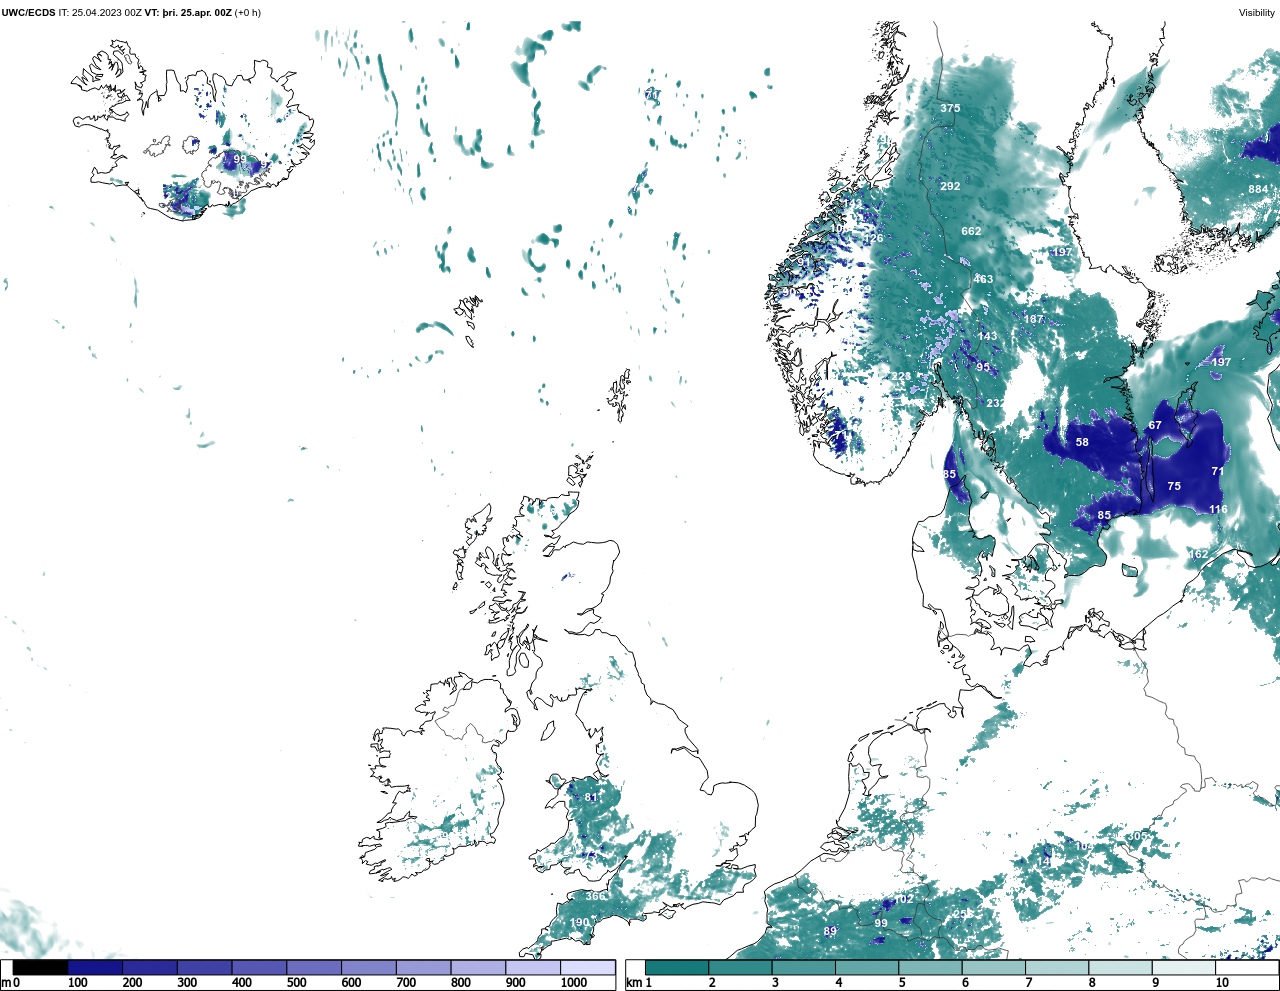Click the 190 value over Cornwall
Image resolution: width=1280 pixels, height=991 pixels.
coord(580,922)
